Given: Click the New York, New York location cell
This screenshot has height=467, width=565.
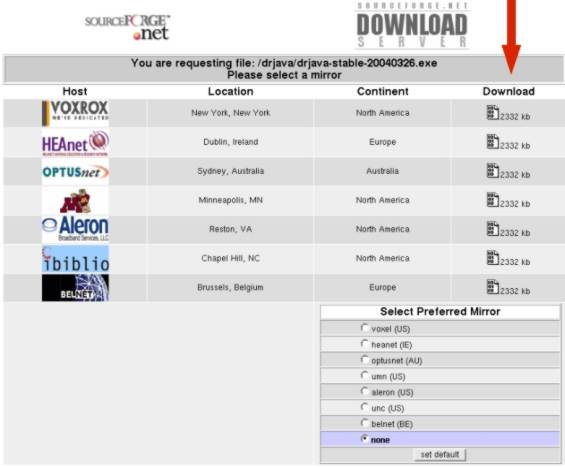Looking at the screenshot, I should 231,113.
